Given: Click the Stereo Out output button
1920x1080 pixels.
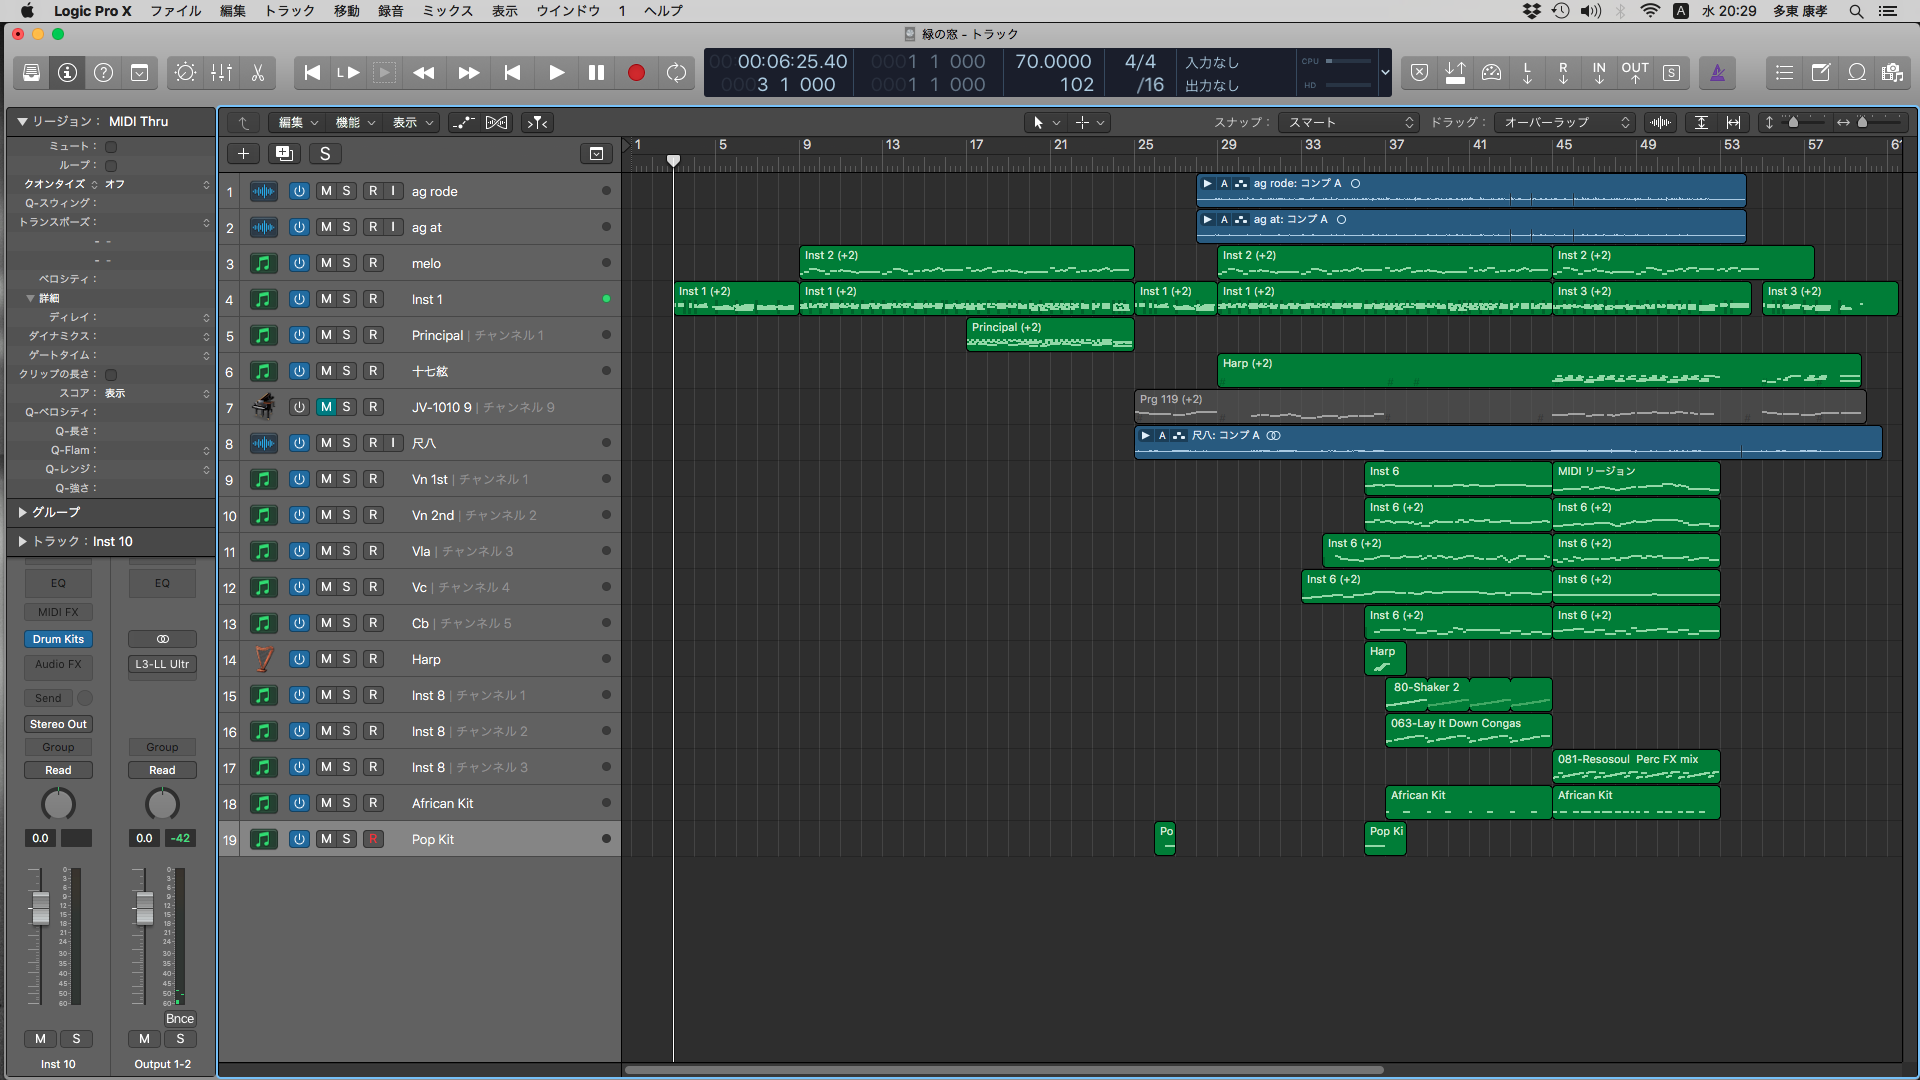Looking at the screenshot, I should click(58, 724).
